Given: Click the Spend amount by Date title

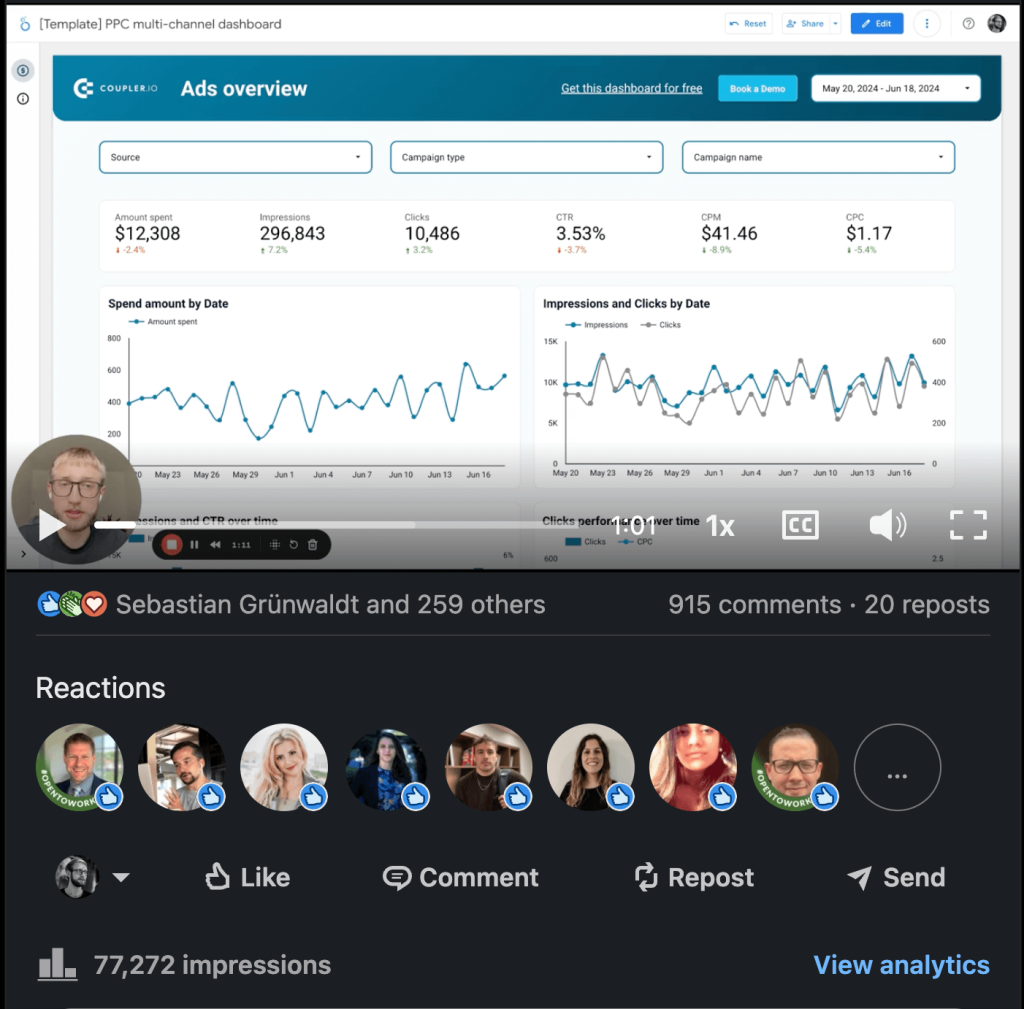Looking at the screenshot, I should tap(168, 303).
